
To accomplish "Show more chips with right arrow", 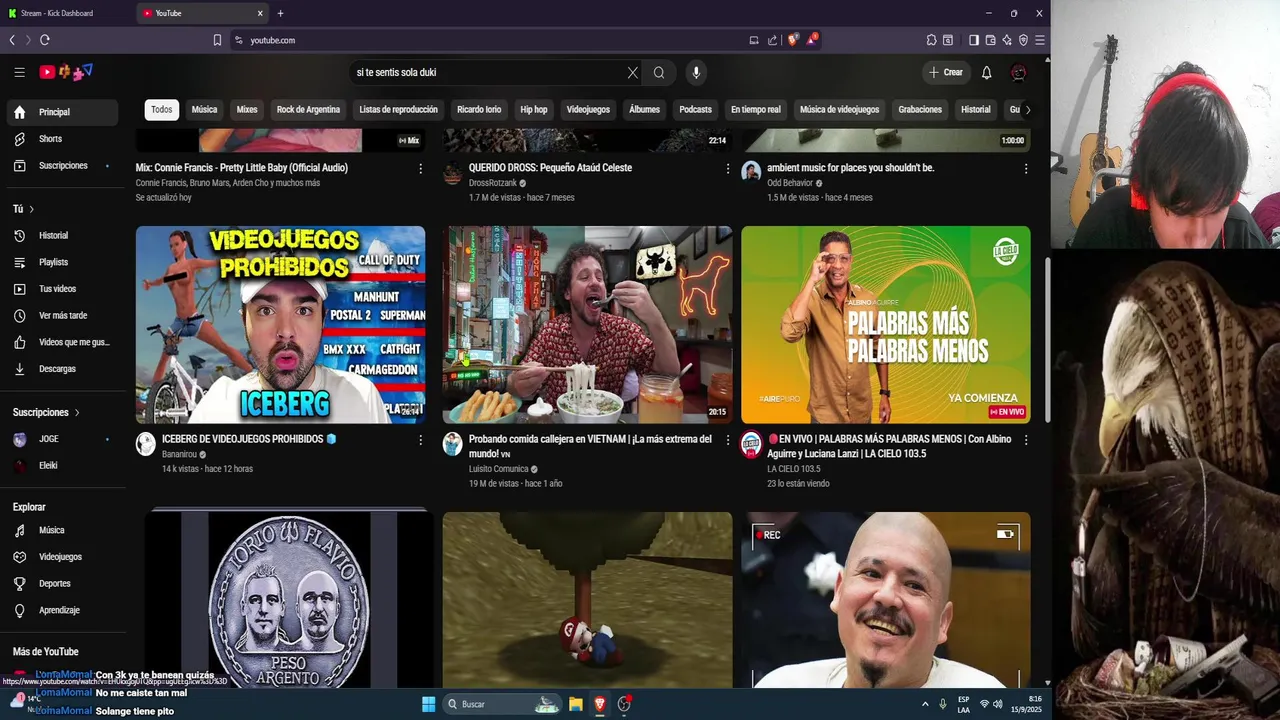I will tap(1027, 110).
